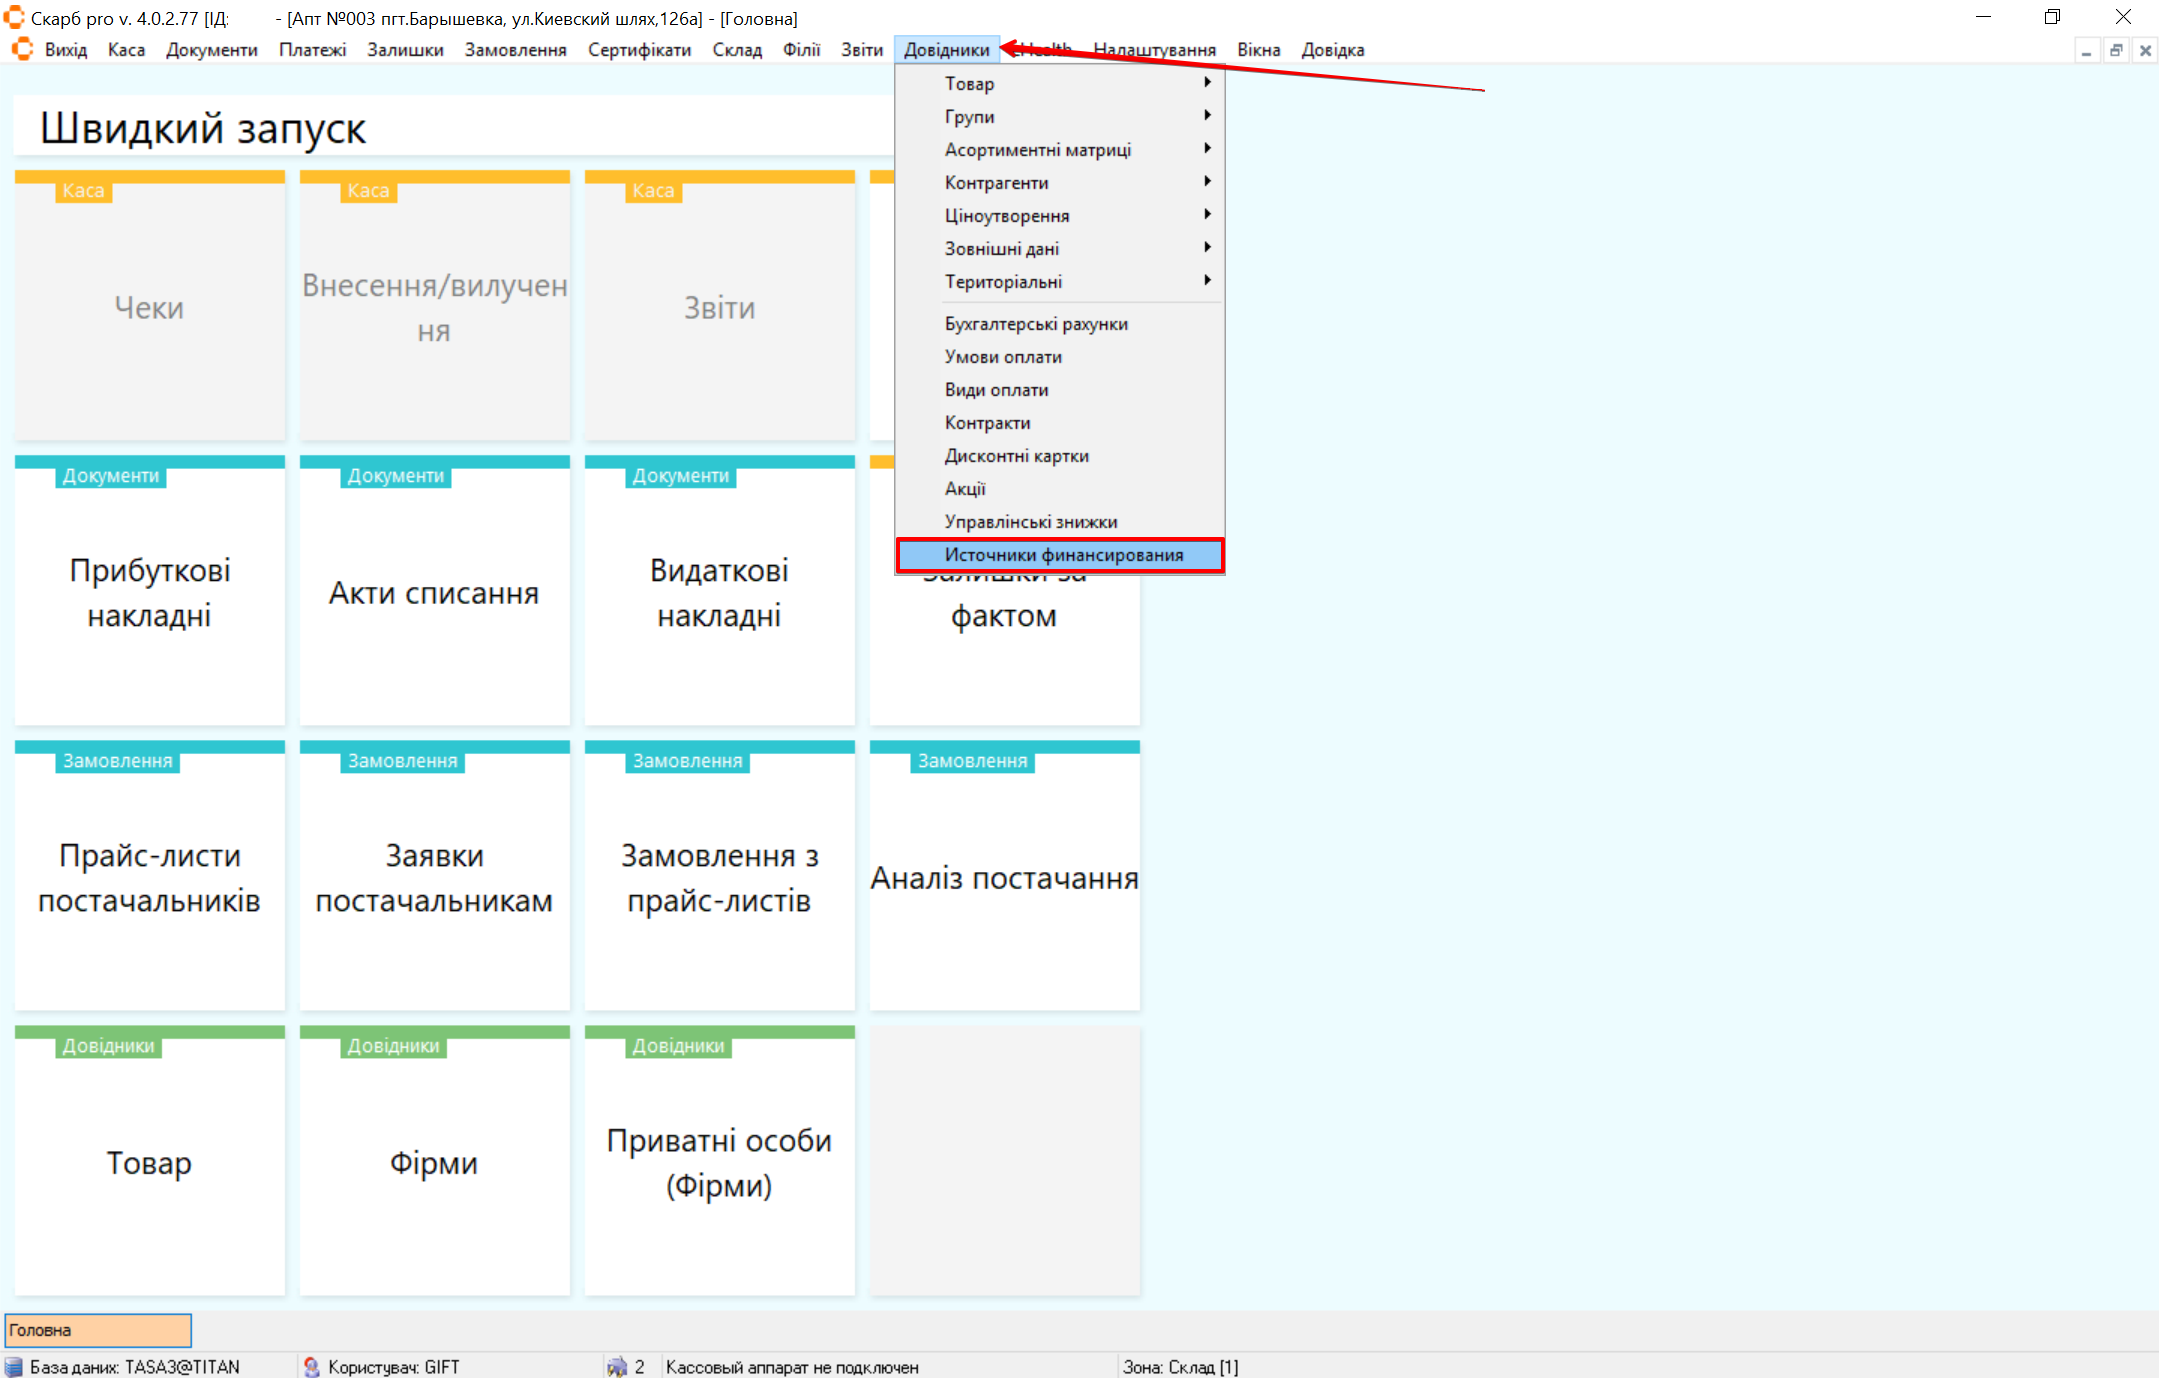Restore the inner document window
The height and width of the screenshot is (1378, 2159).
[2116, 50]
